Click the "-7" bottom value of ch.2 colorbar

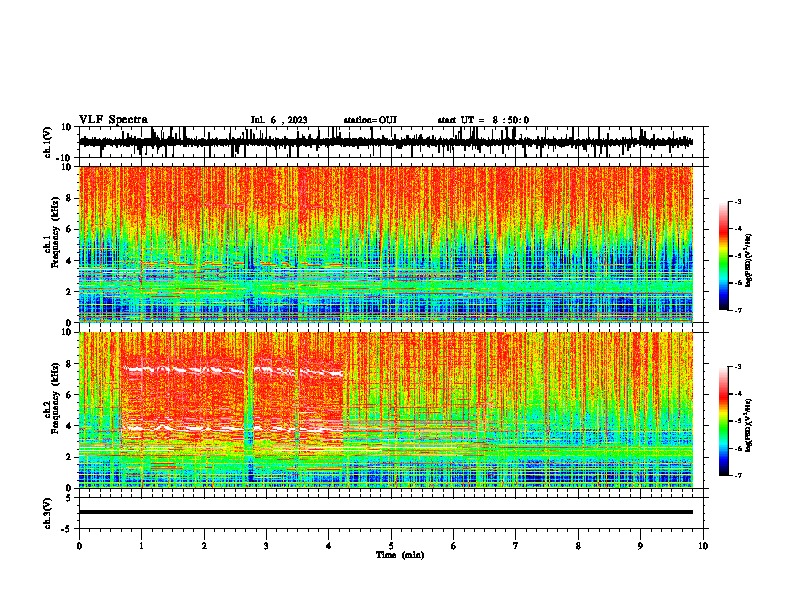point(737,475)
